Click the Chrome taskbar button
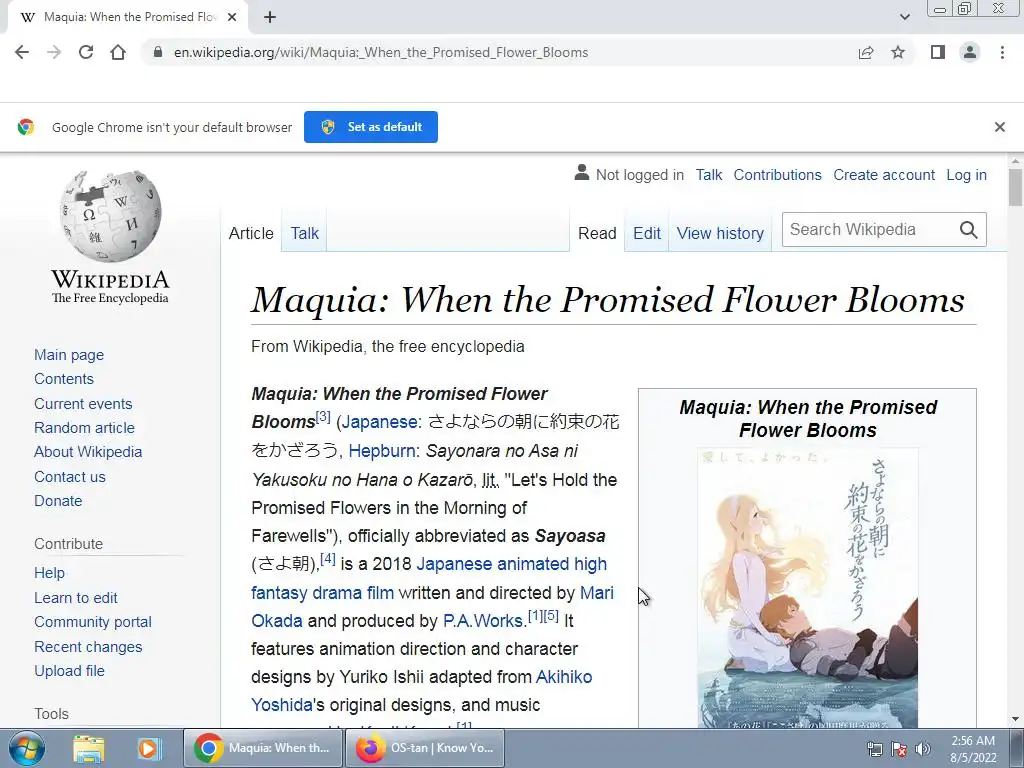 click(x=263, y=748)
